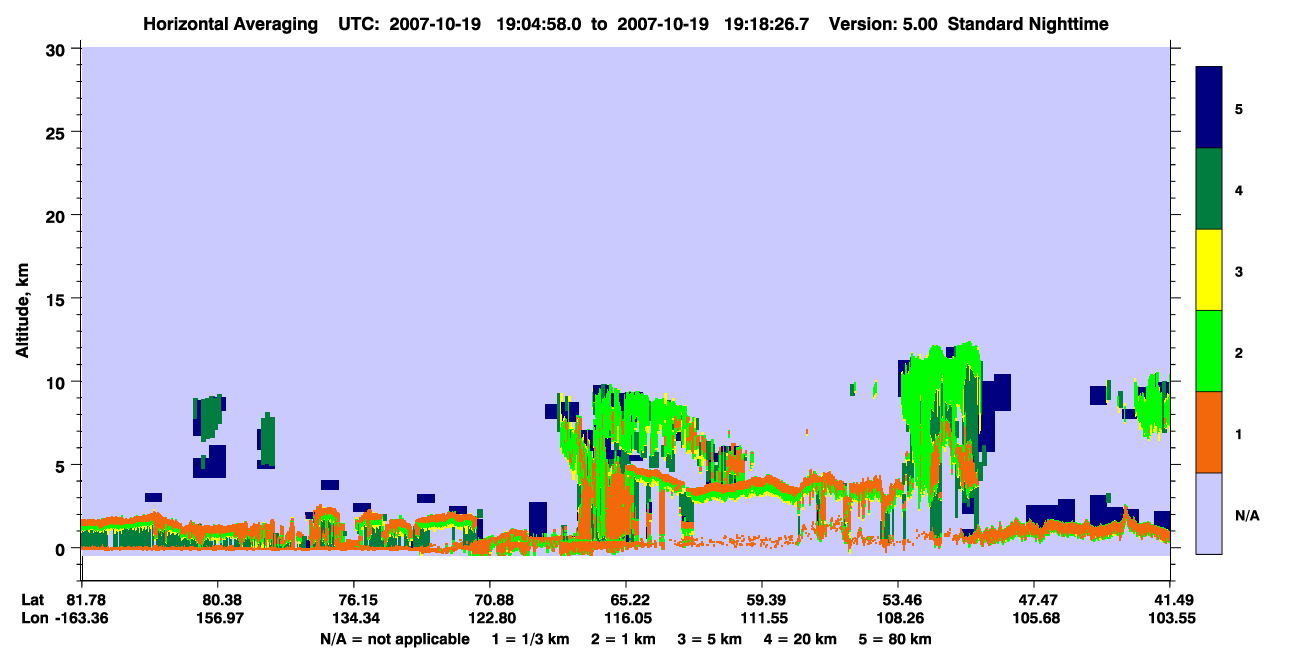The image size is (1300, 667).
Task: Click the 'Lat' row label
Action: (32, 600)
